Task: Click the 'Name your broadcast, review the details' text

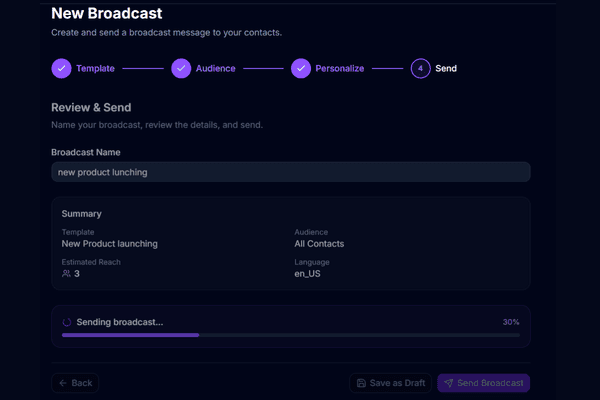Action: point(157,125)
